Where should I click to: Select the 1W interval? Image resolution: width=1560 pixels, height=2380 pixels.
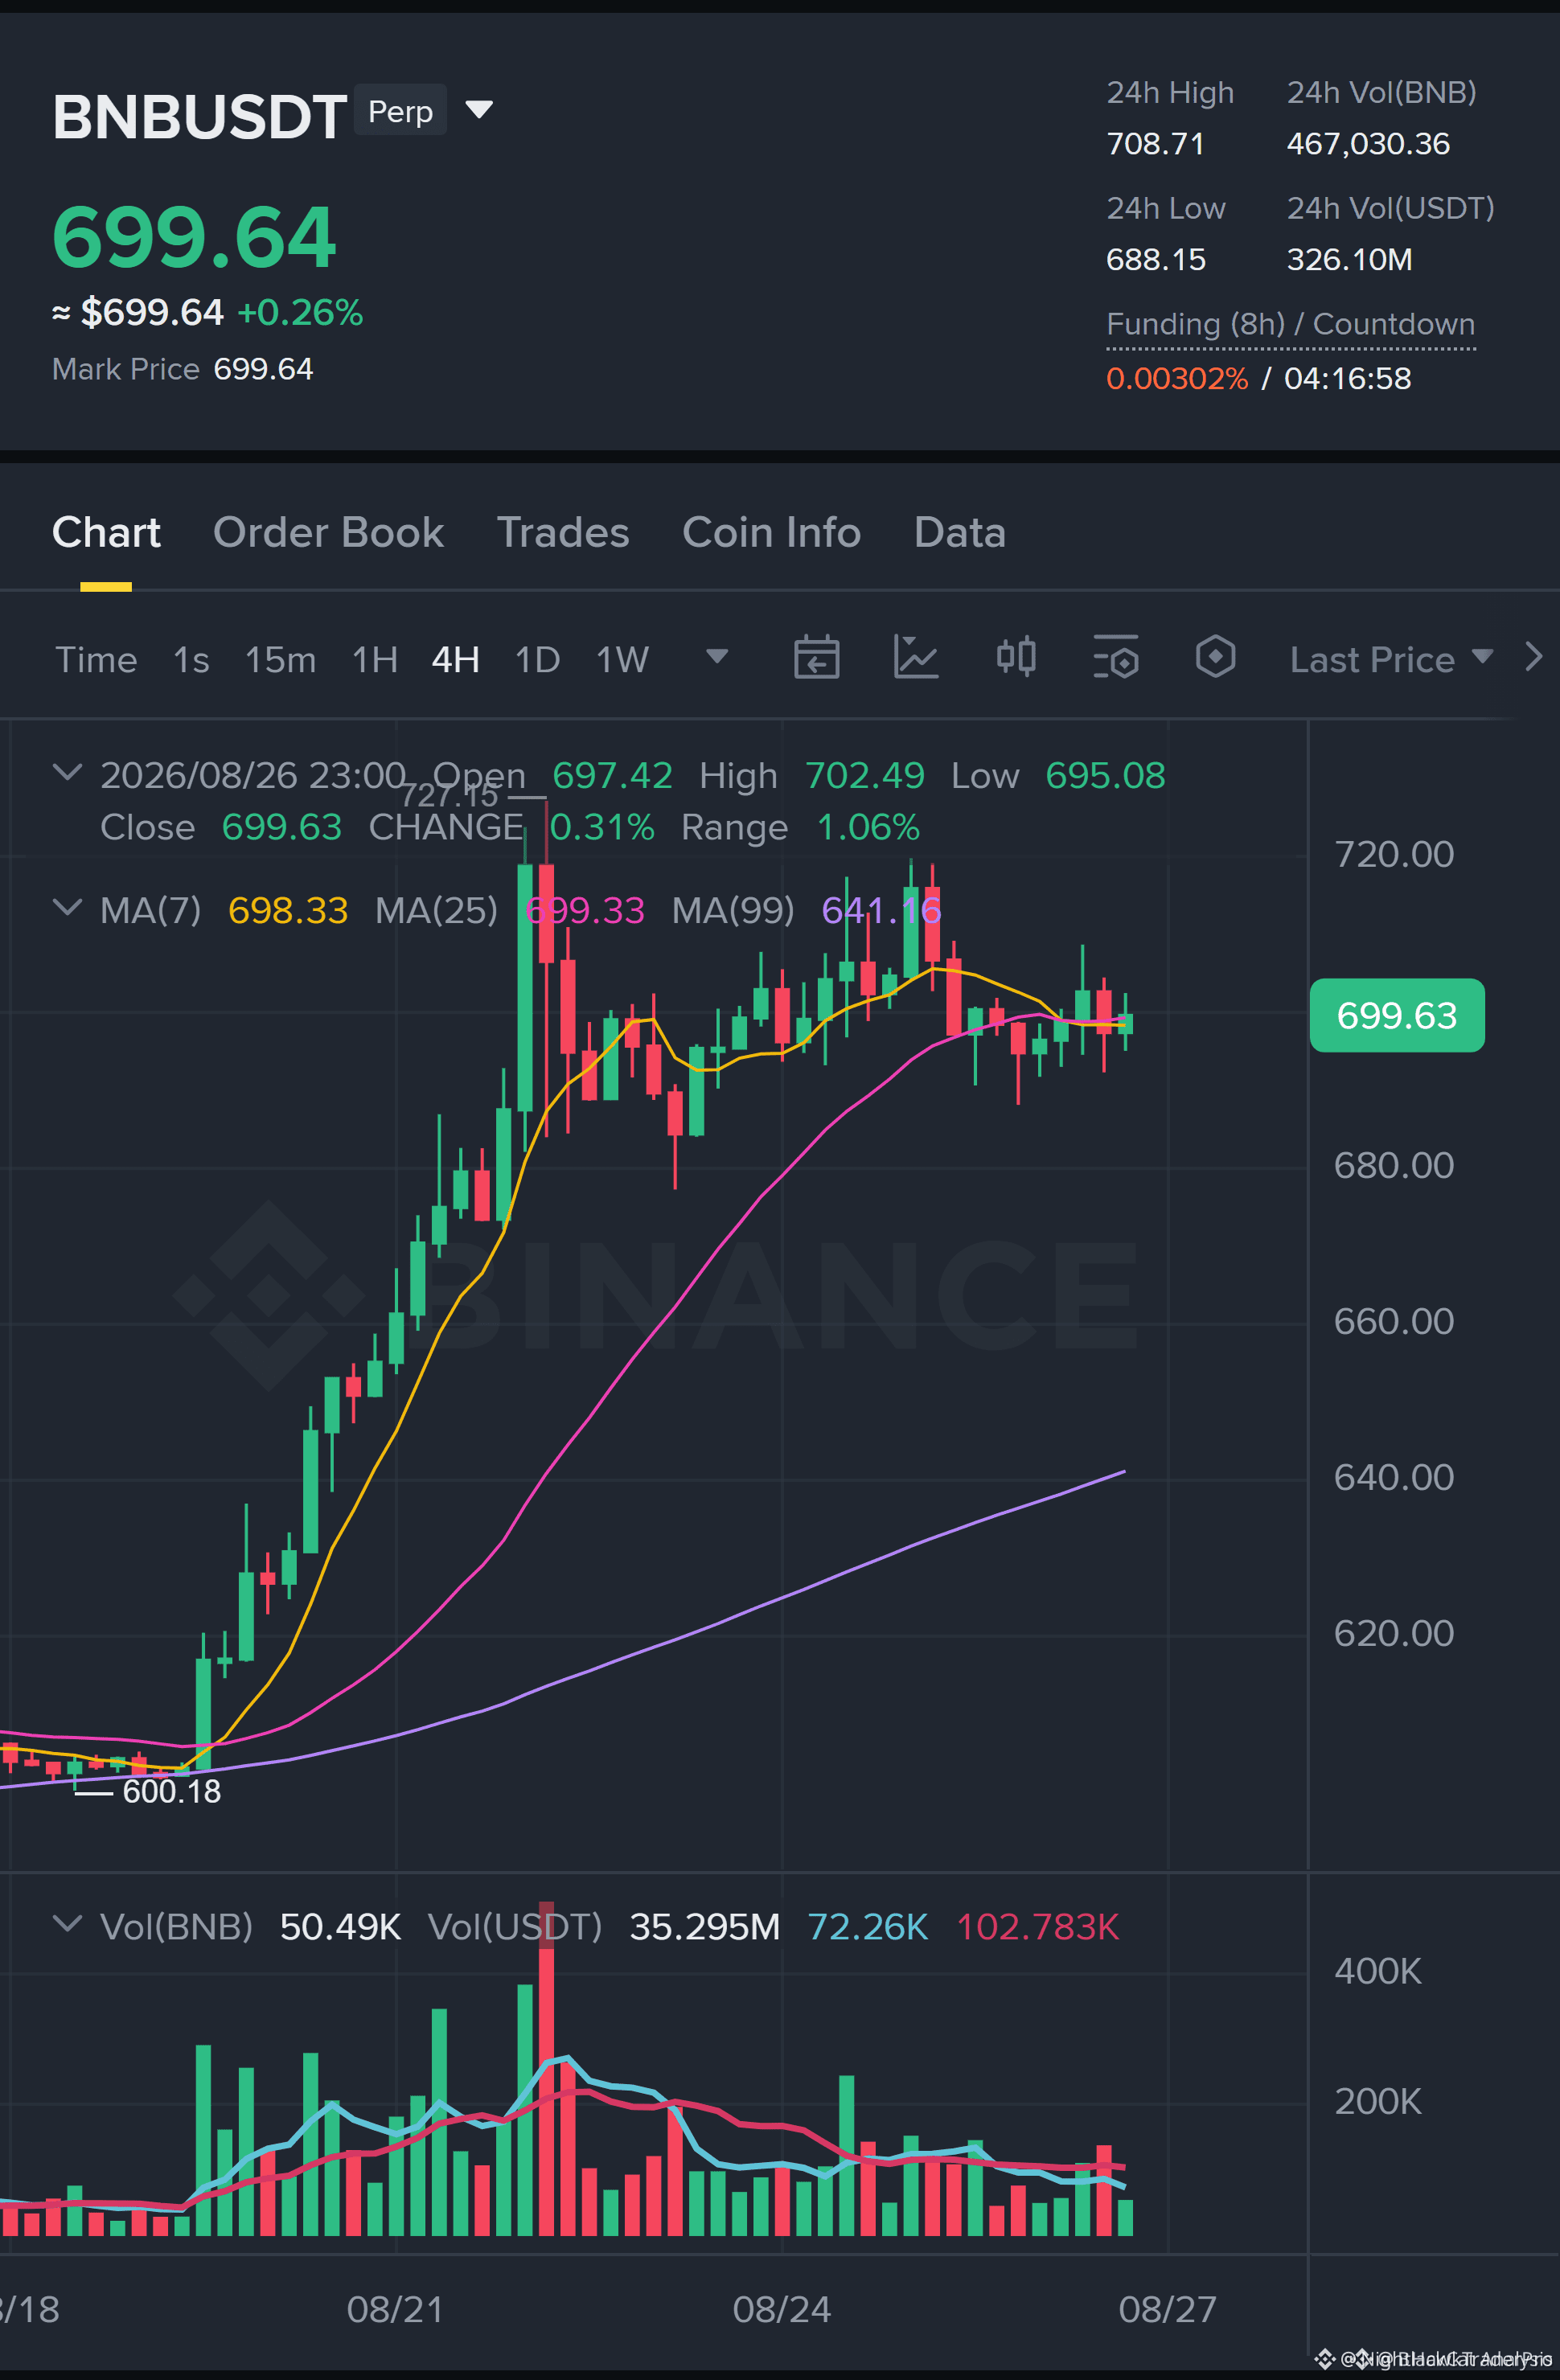click(x=622, y=659)
